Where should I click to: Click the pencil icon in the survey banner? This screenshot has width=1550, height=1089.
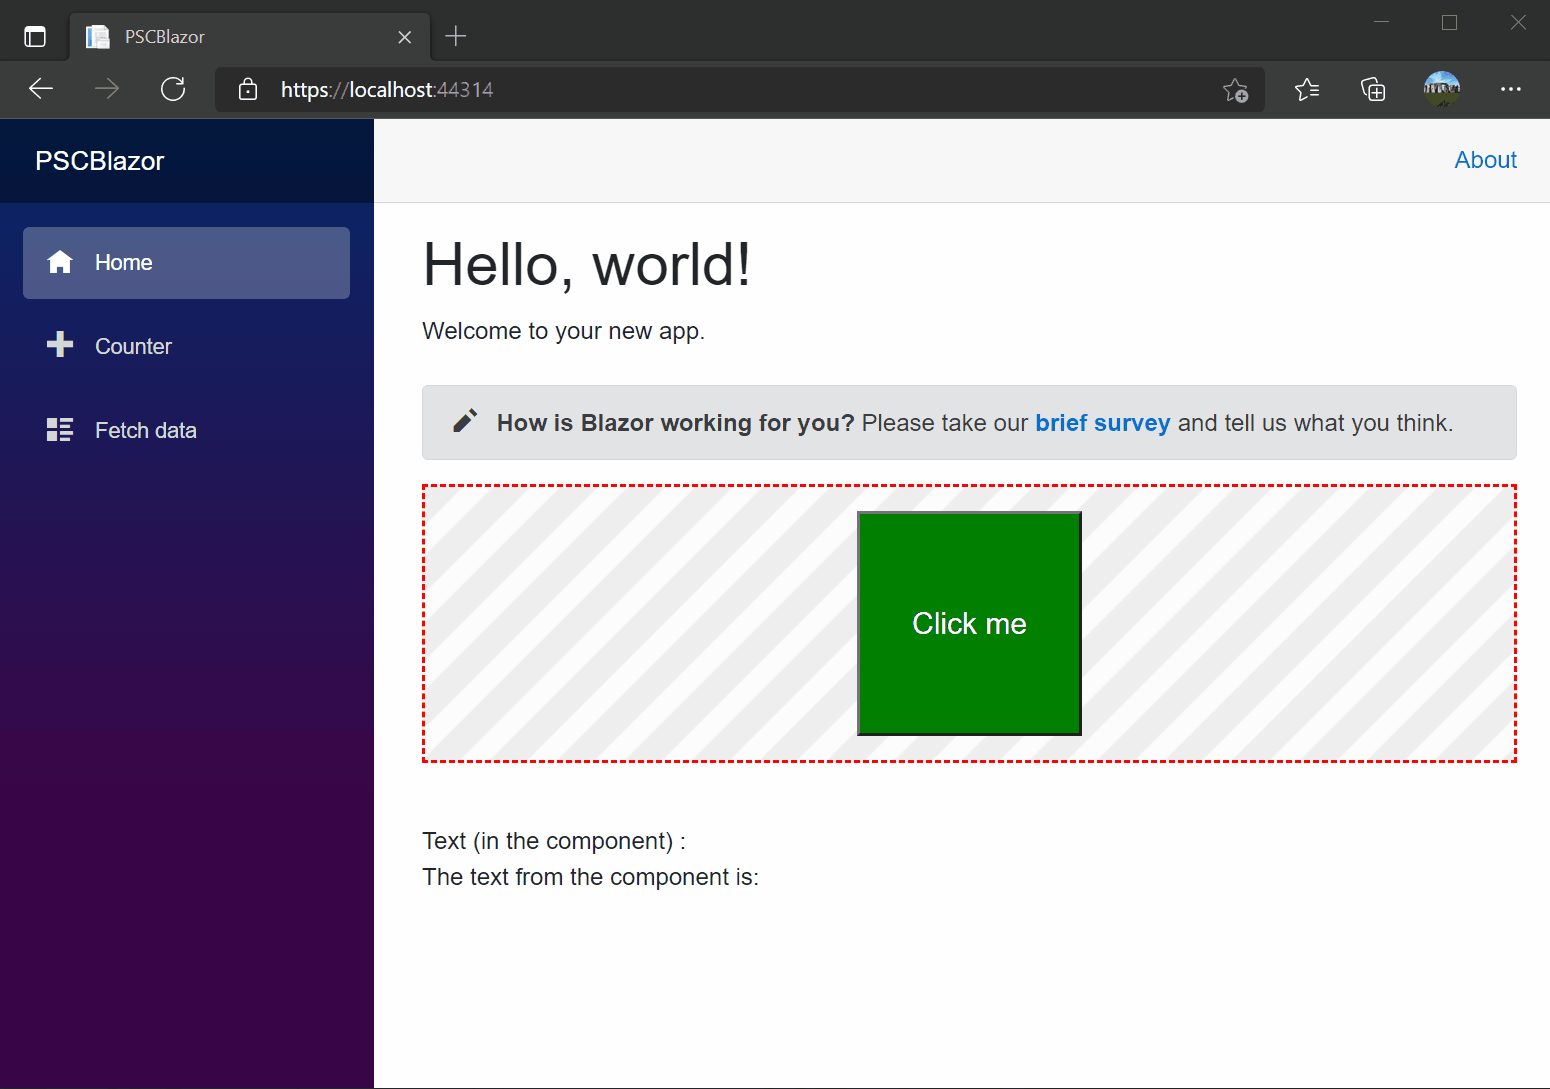tap(465, 421)
